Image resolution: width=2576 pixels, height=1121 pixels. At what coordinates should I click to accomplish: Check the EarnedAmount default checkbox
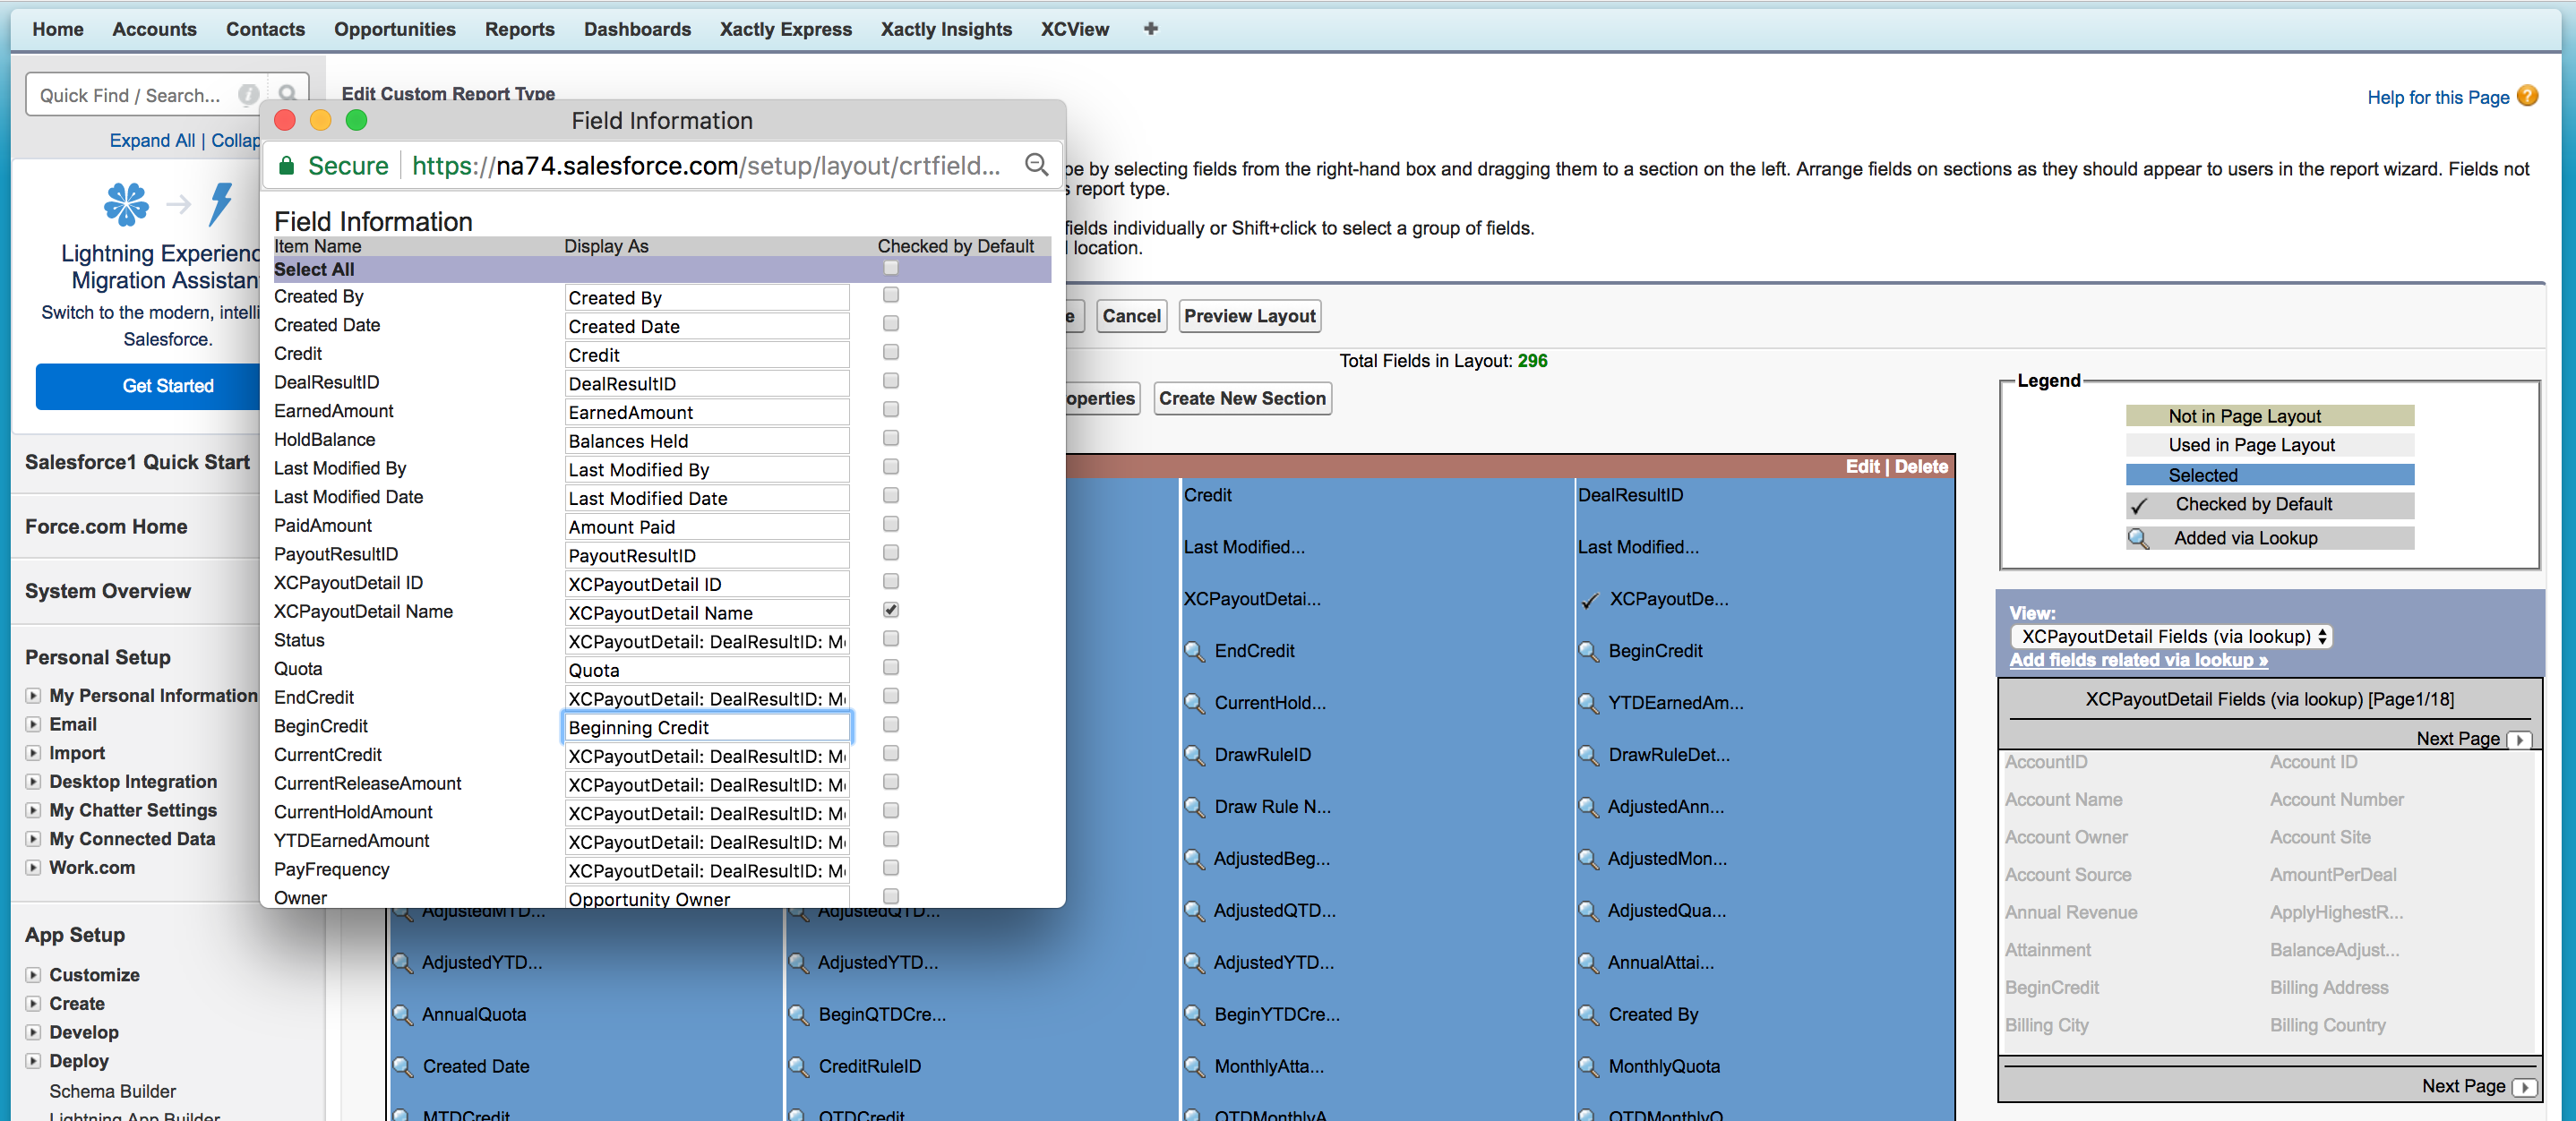tap(890, 410)
